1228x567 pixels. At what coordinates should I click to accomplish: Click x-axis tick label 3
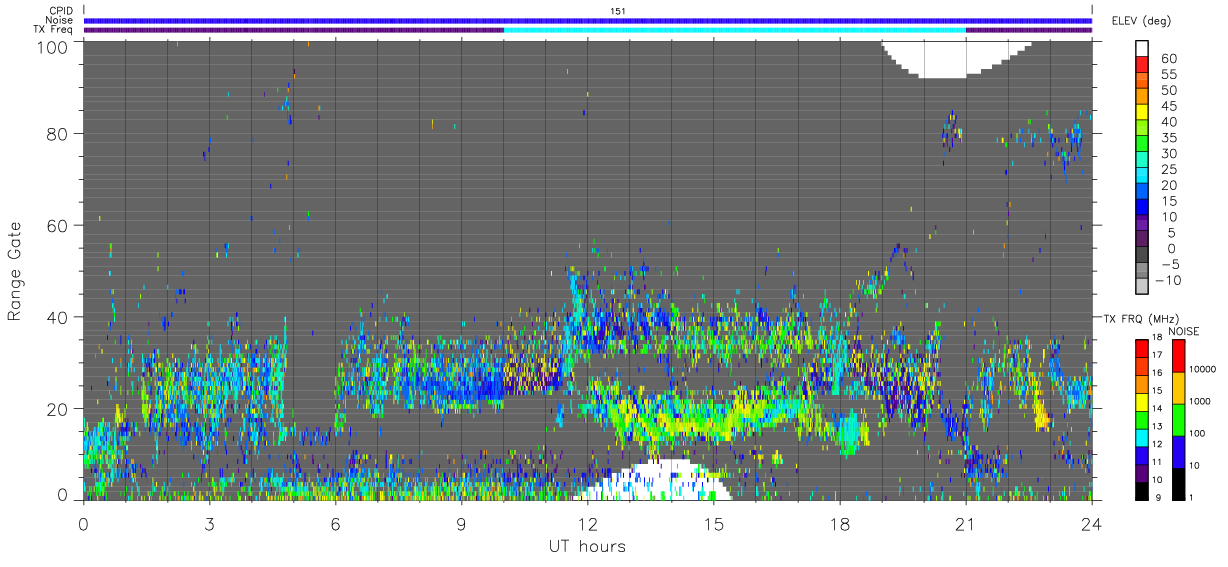(210, 523)
